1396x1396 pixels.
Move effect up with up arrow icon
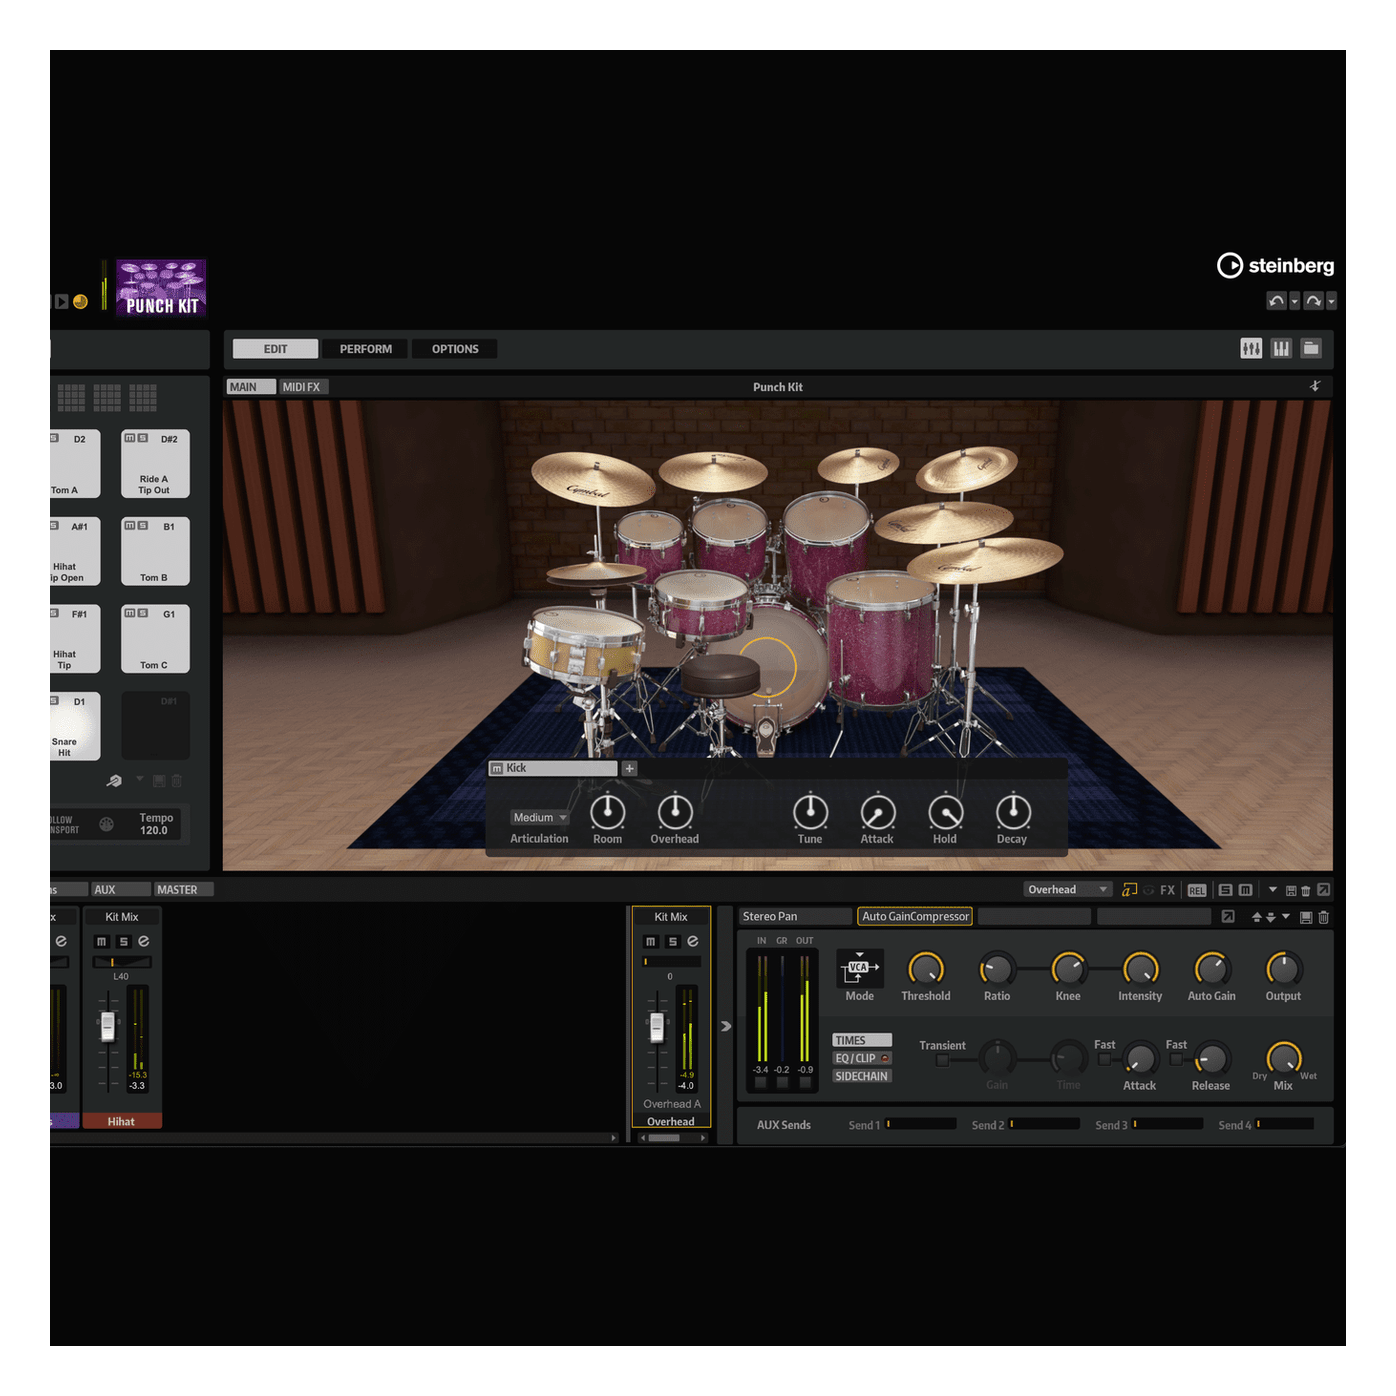pyautogui.click(x=1257, y=917)
